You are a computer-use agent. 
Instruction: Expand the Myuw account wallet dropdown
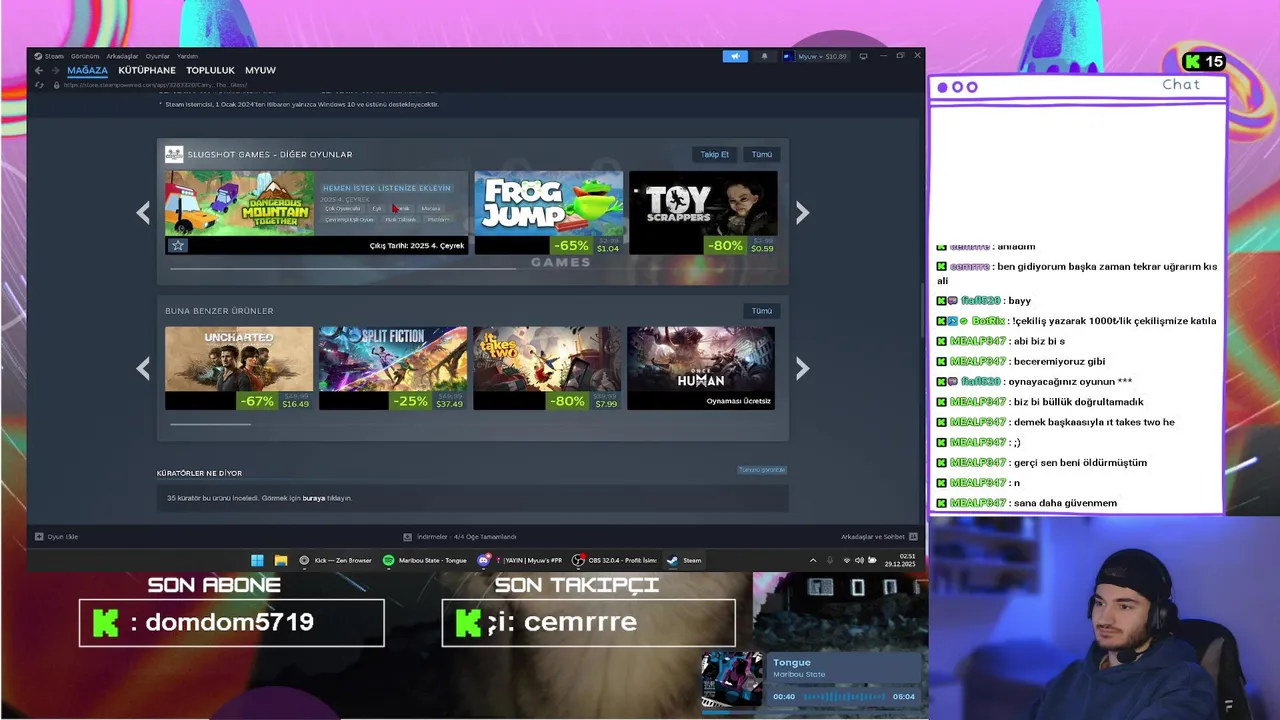click(x=823, y=56)
